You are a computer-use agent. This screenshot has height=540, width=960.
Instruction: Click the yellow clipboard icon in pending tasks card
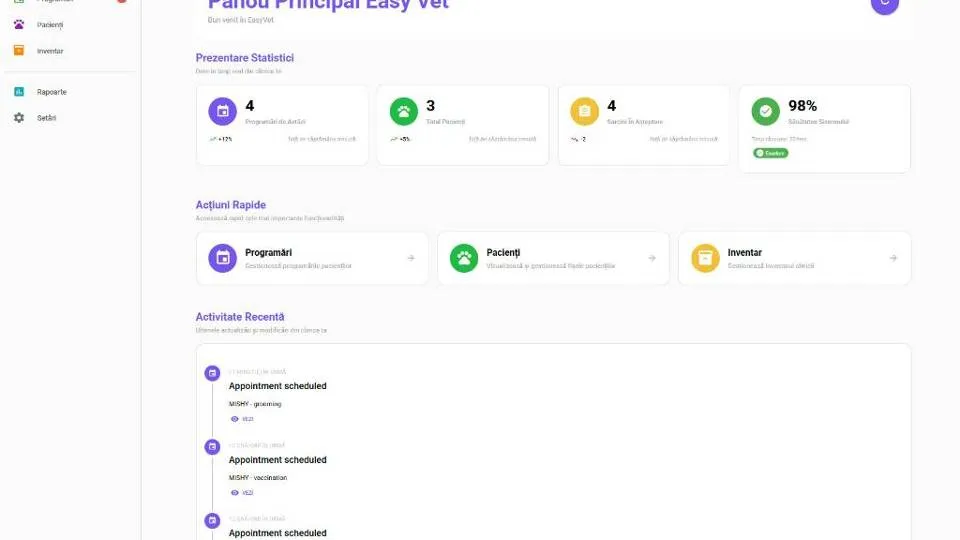click(585, 111)
